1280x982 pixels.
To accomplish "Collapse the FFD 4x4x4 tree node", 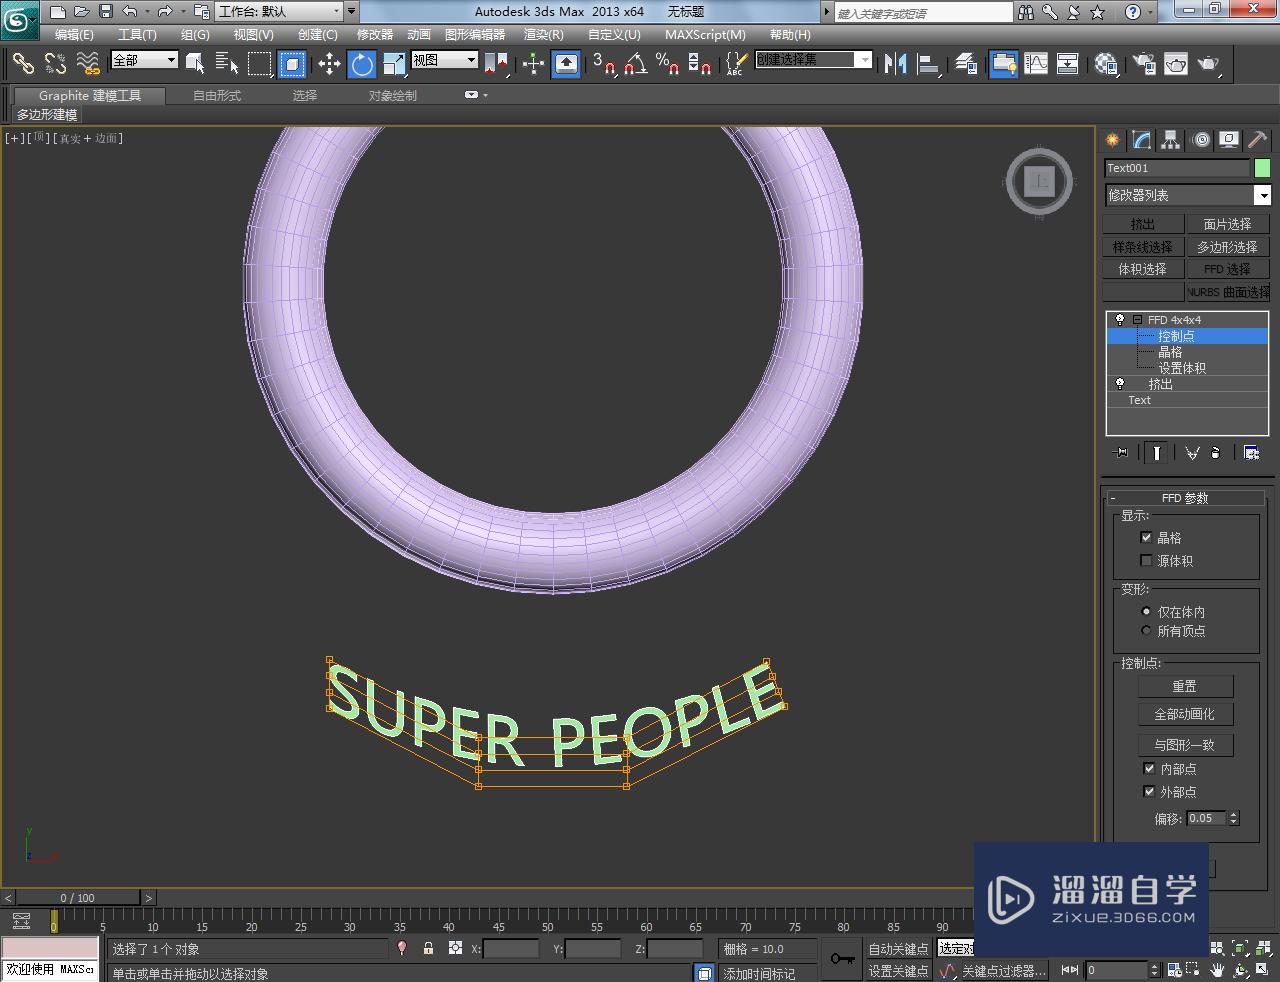I will (1137, 320).
